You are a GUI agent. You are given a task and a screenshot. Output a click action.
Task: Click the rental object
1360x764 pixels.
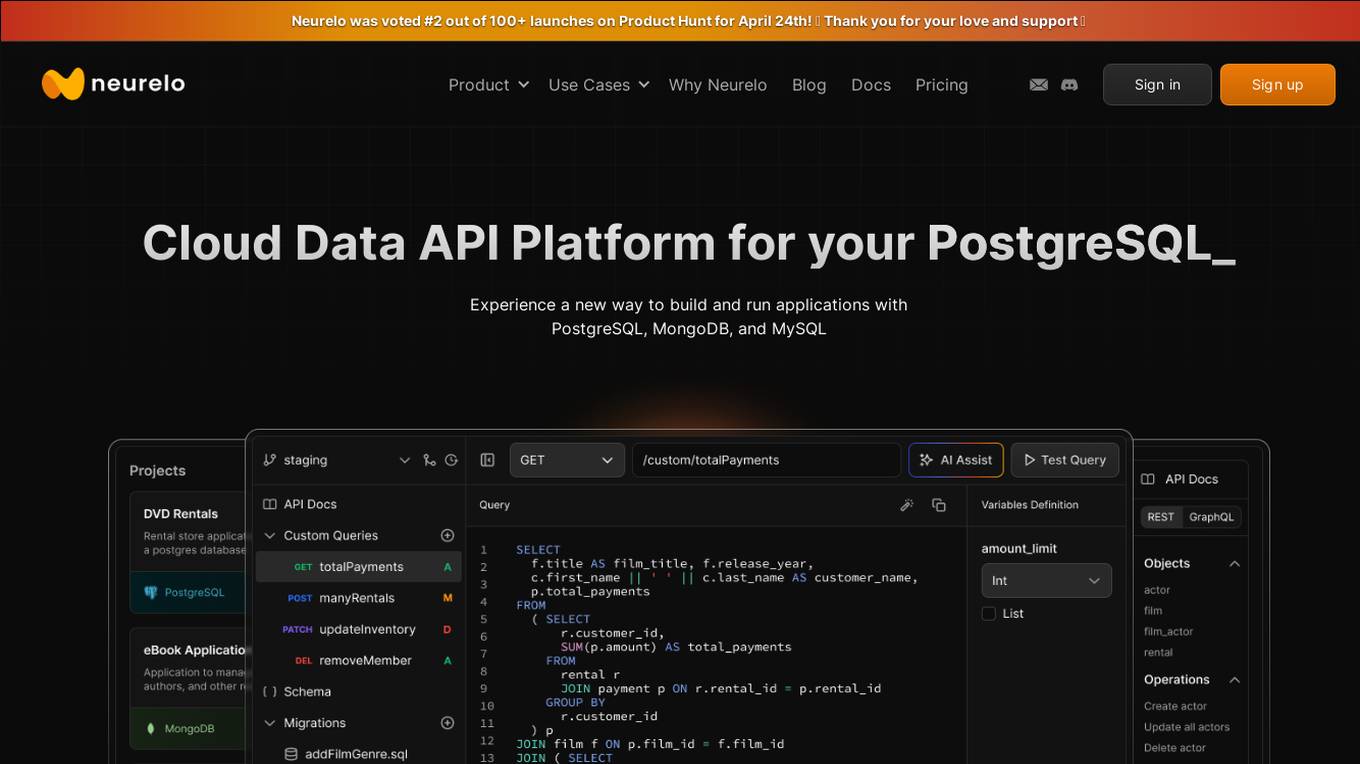tap(1159, 653)
